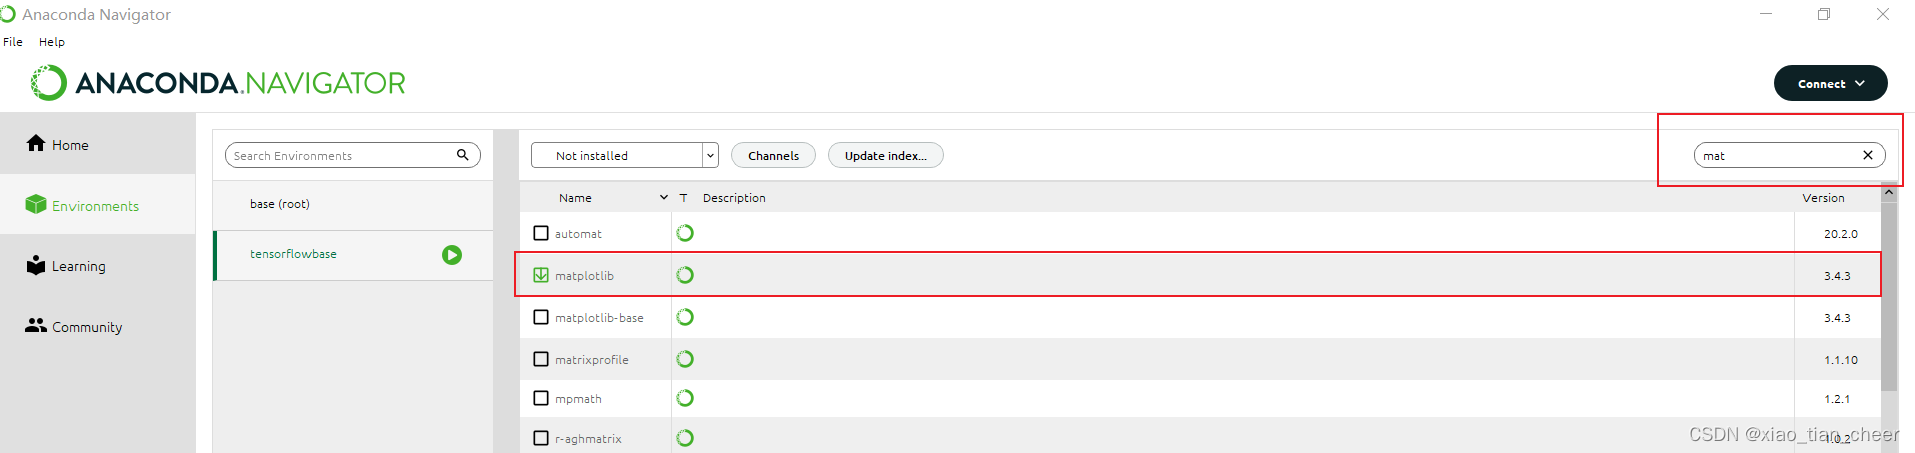Tick the matrixprofile package checkbox
The height and width of the screenshot is (453, 1915).
[x=541, y=359]
